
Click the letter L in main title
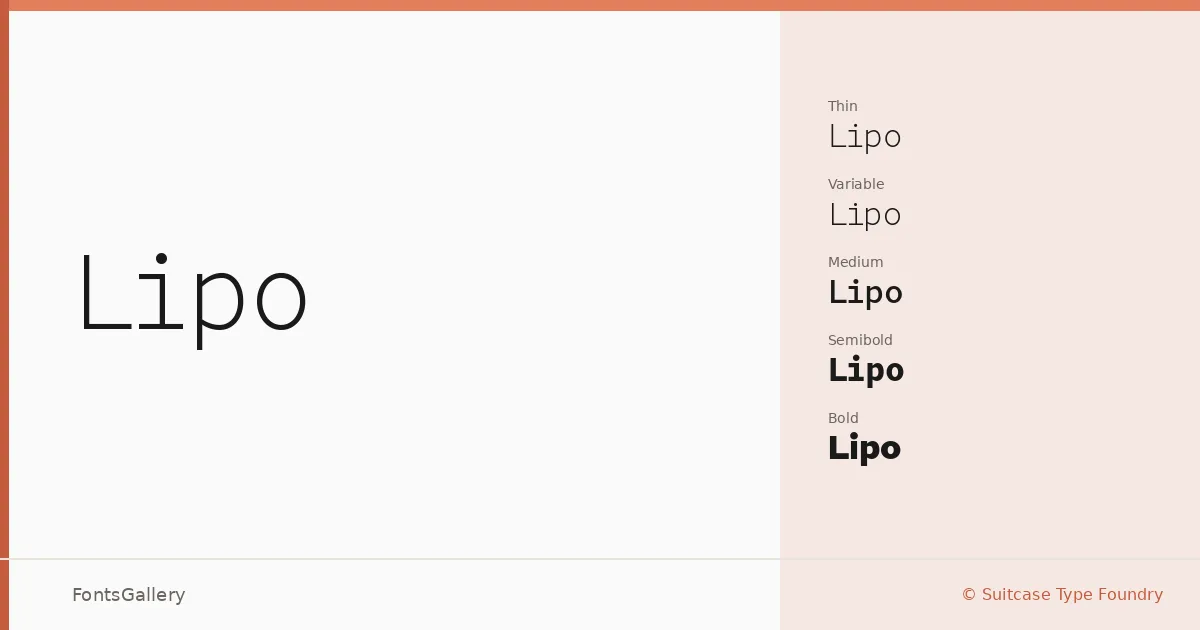[x=103, y=294]
